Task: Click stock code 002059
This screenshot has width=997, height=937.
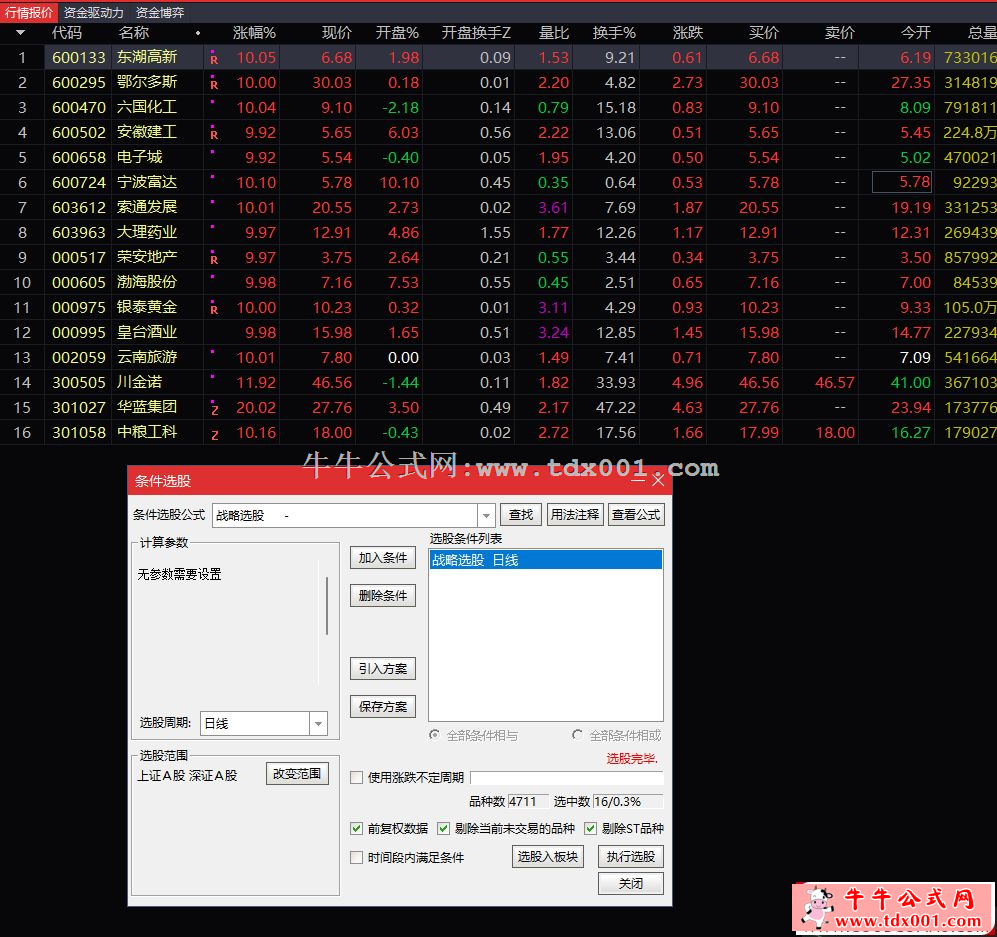Action: (79, 357)
